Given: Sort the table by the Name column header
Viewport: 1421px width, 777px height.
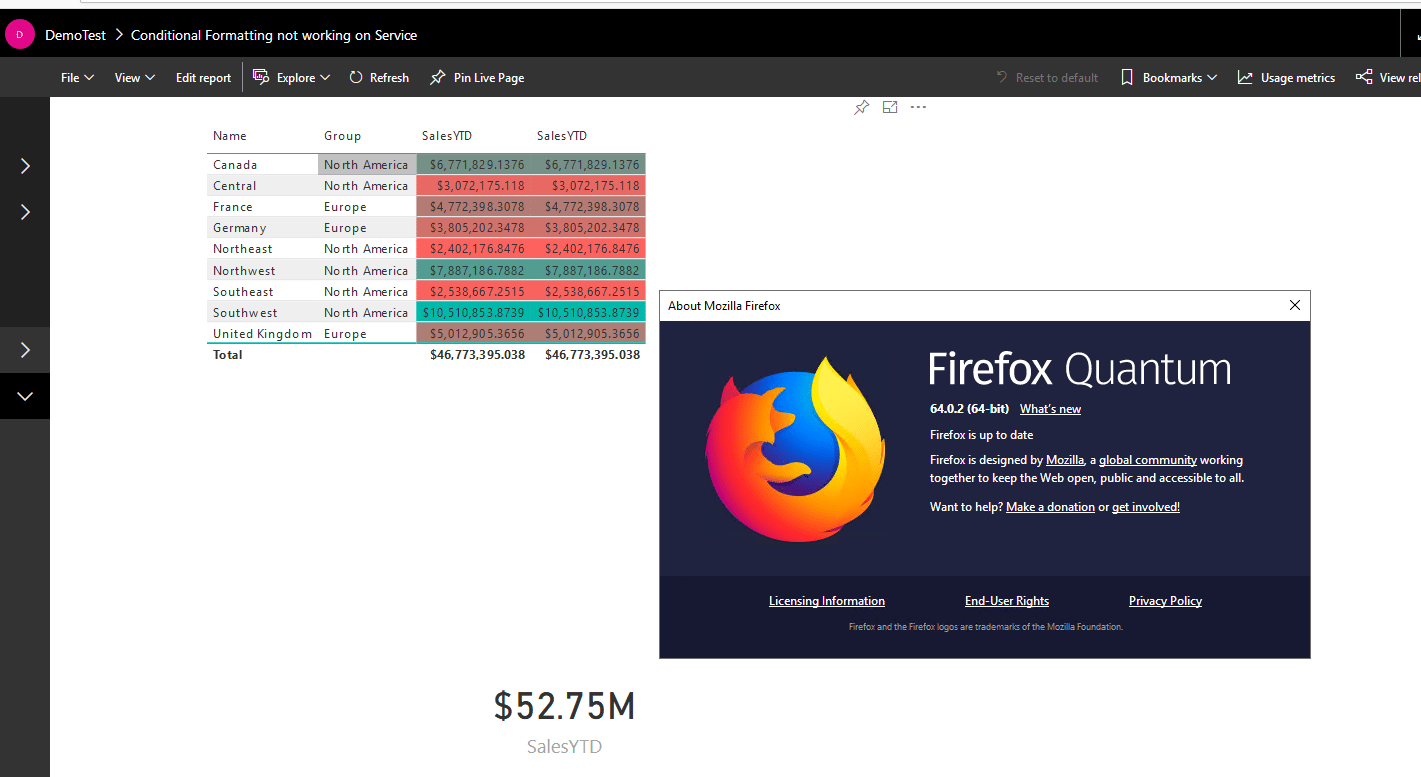Looking at the screenshot, I should click(230, 136).
